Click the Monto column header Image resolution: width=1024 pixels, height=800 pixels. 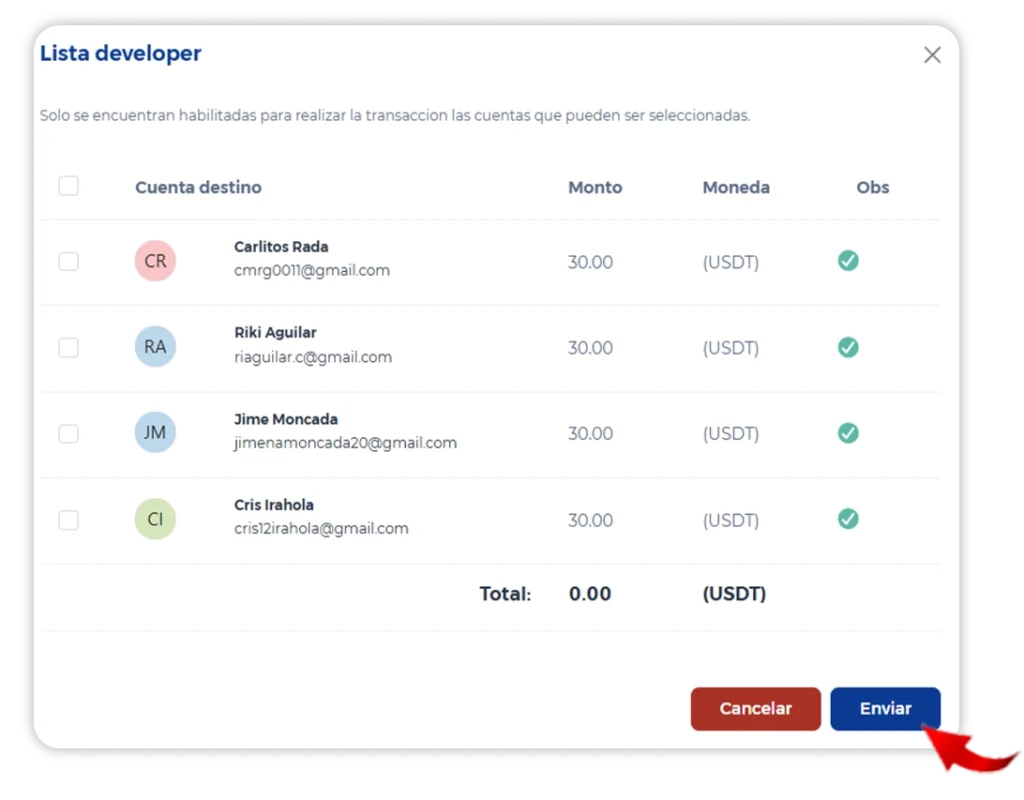pyautogui.click(x=595, y=187)
